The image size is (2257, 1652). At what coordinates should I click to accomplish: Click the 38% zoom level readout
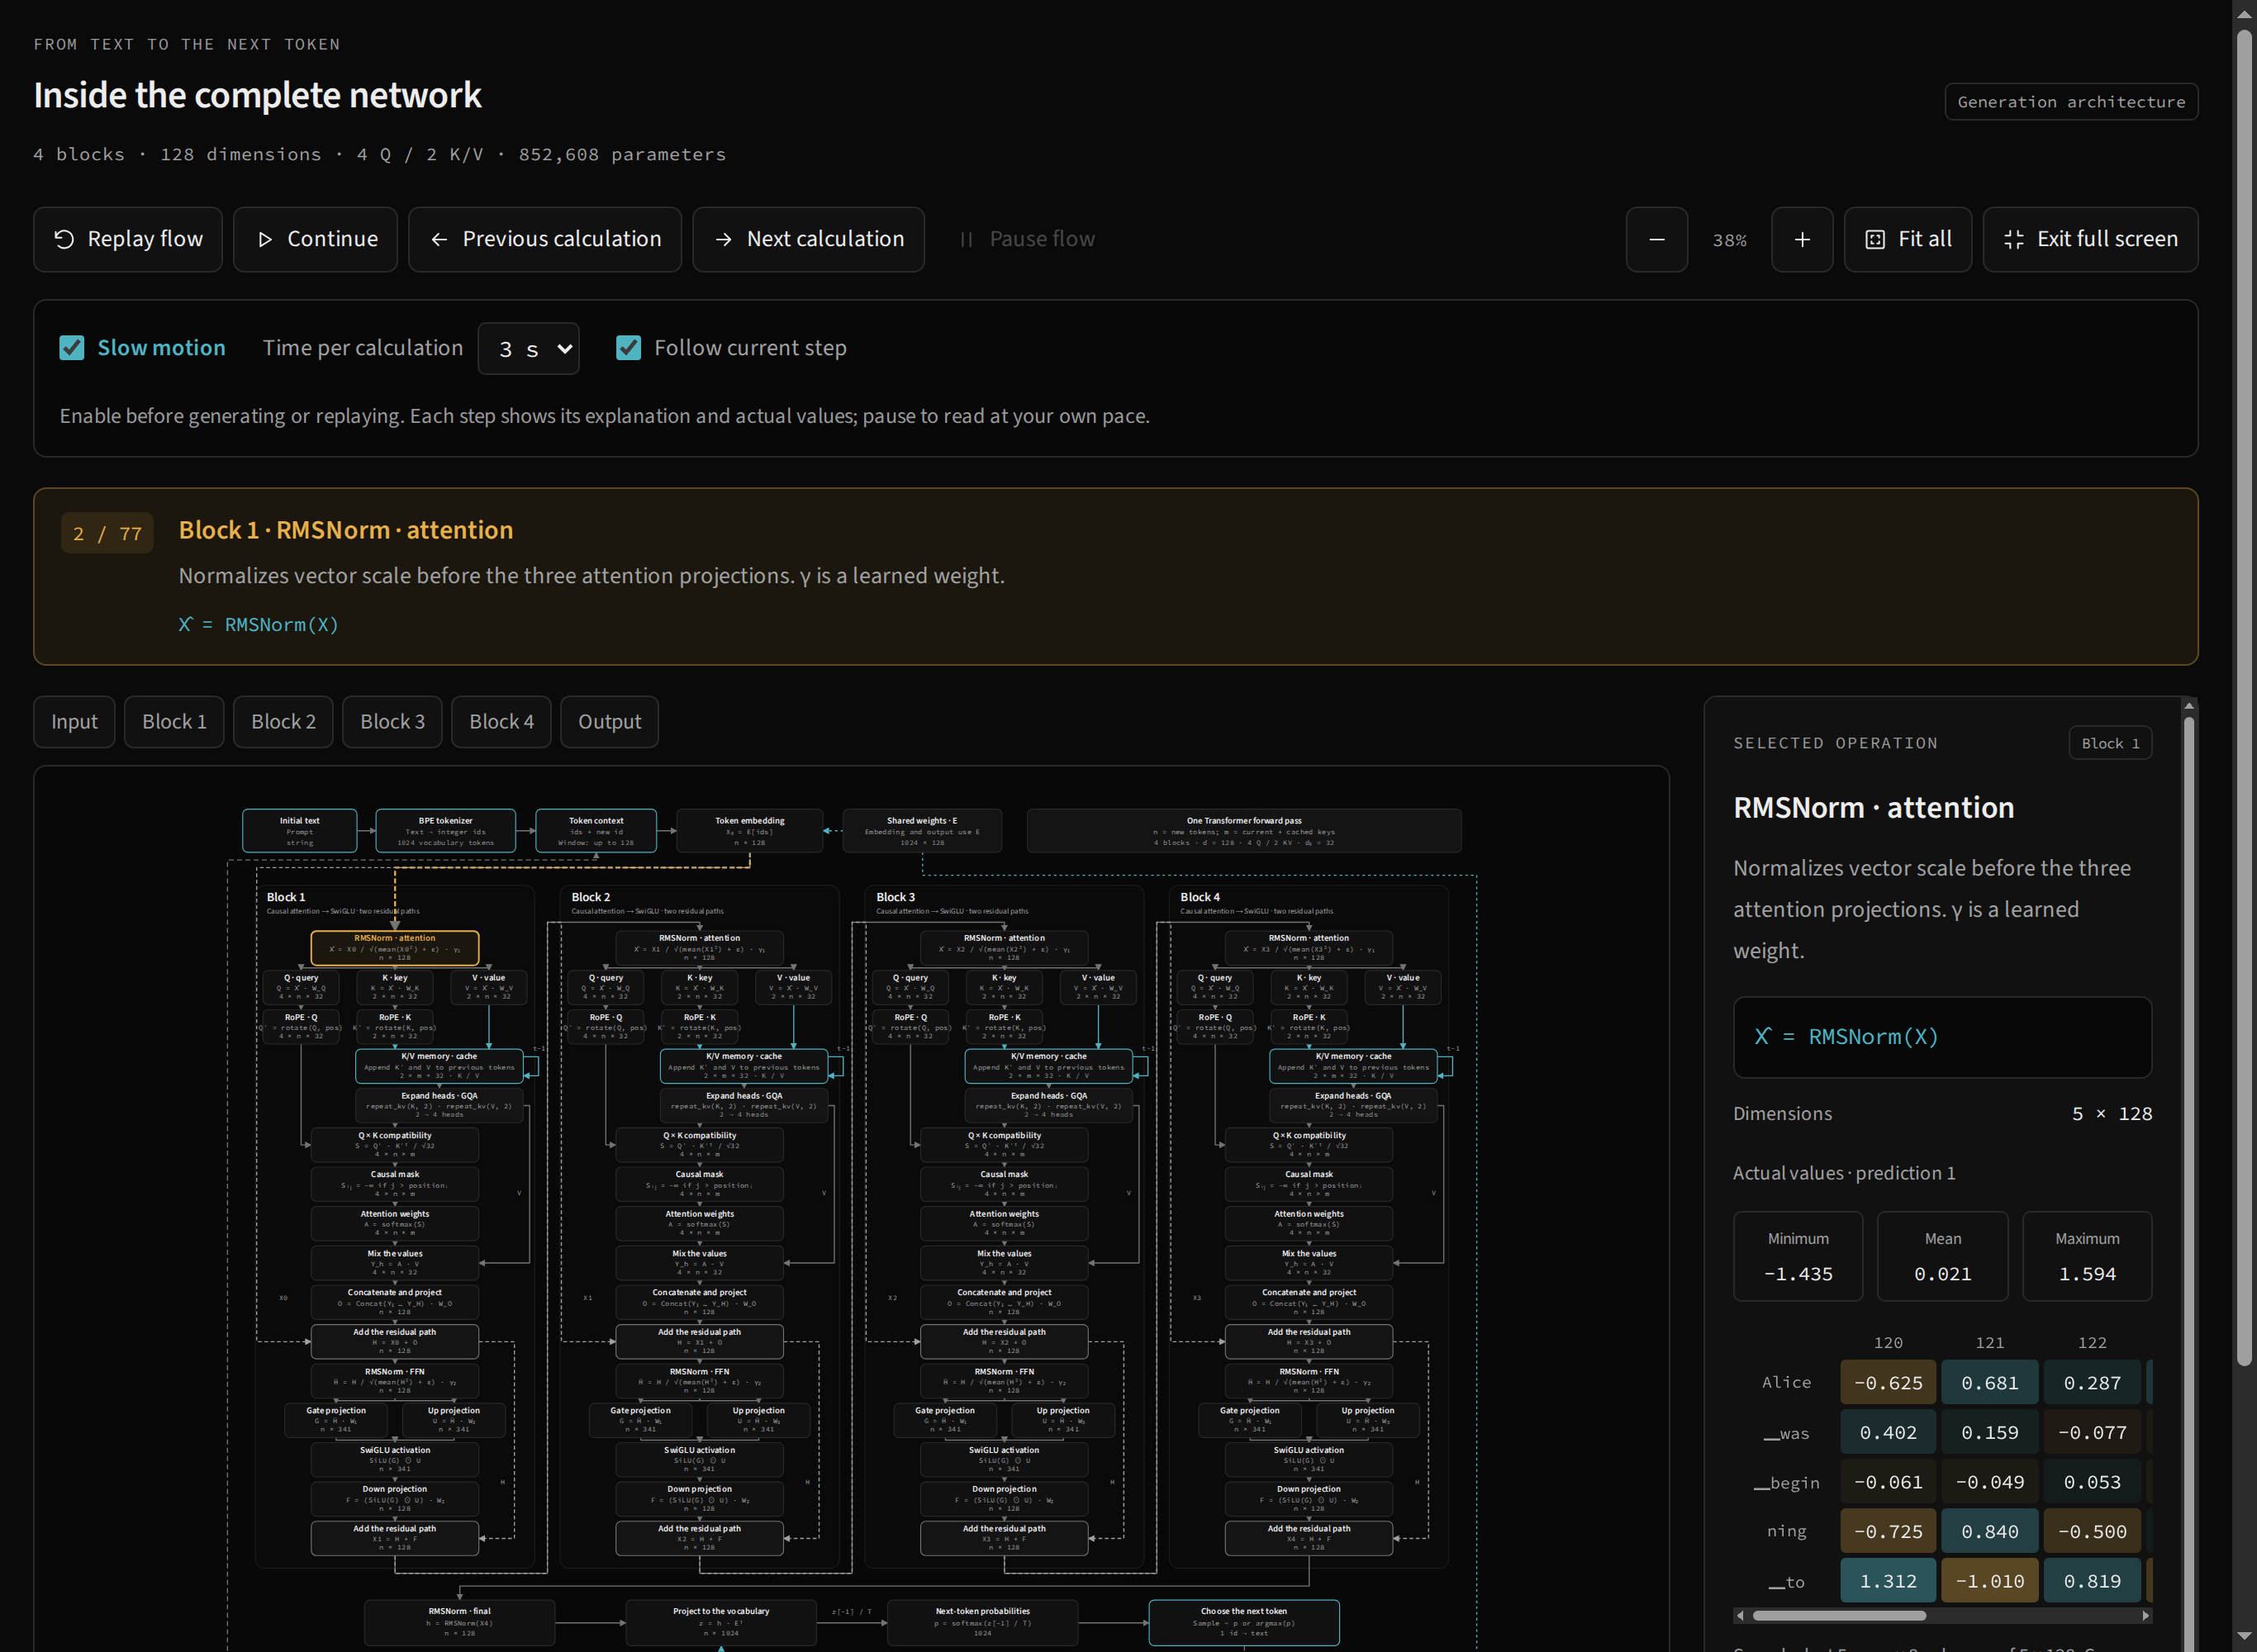pyautogui.click(x=1730, y=240)
